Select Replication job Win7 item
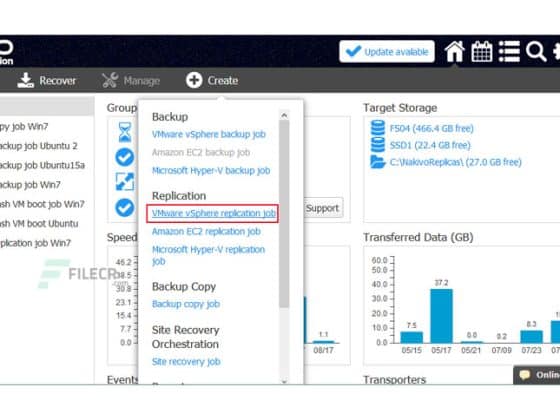 (x=35, y=243)
